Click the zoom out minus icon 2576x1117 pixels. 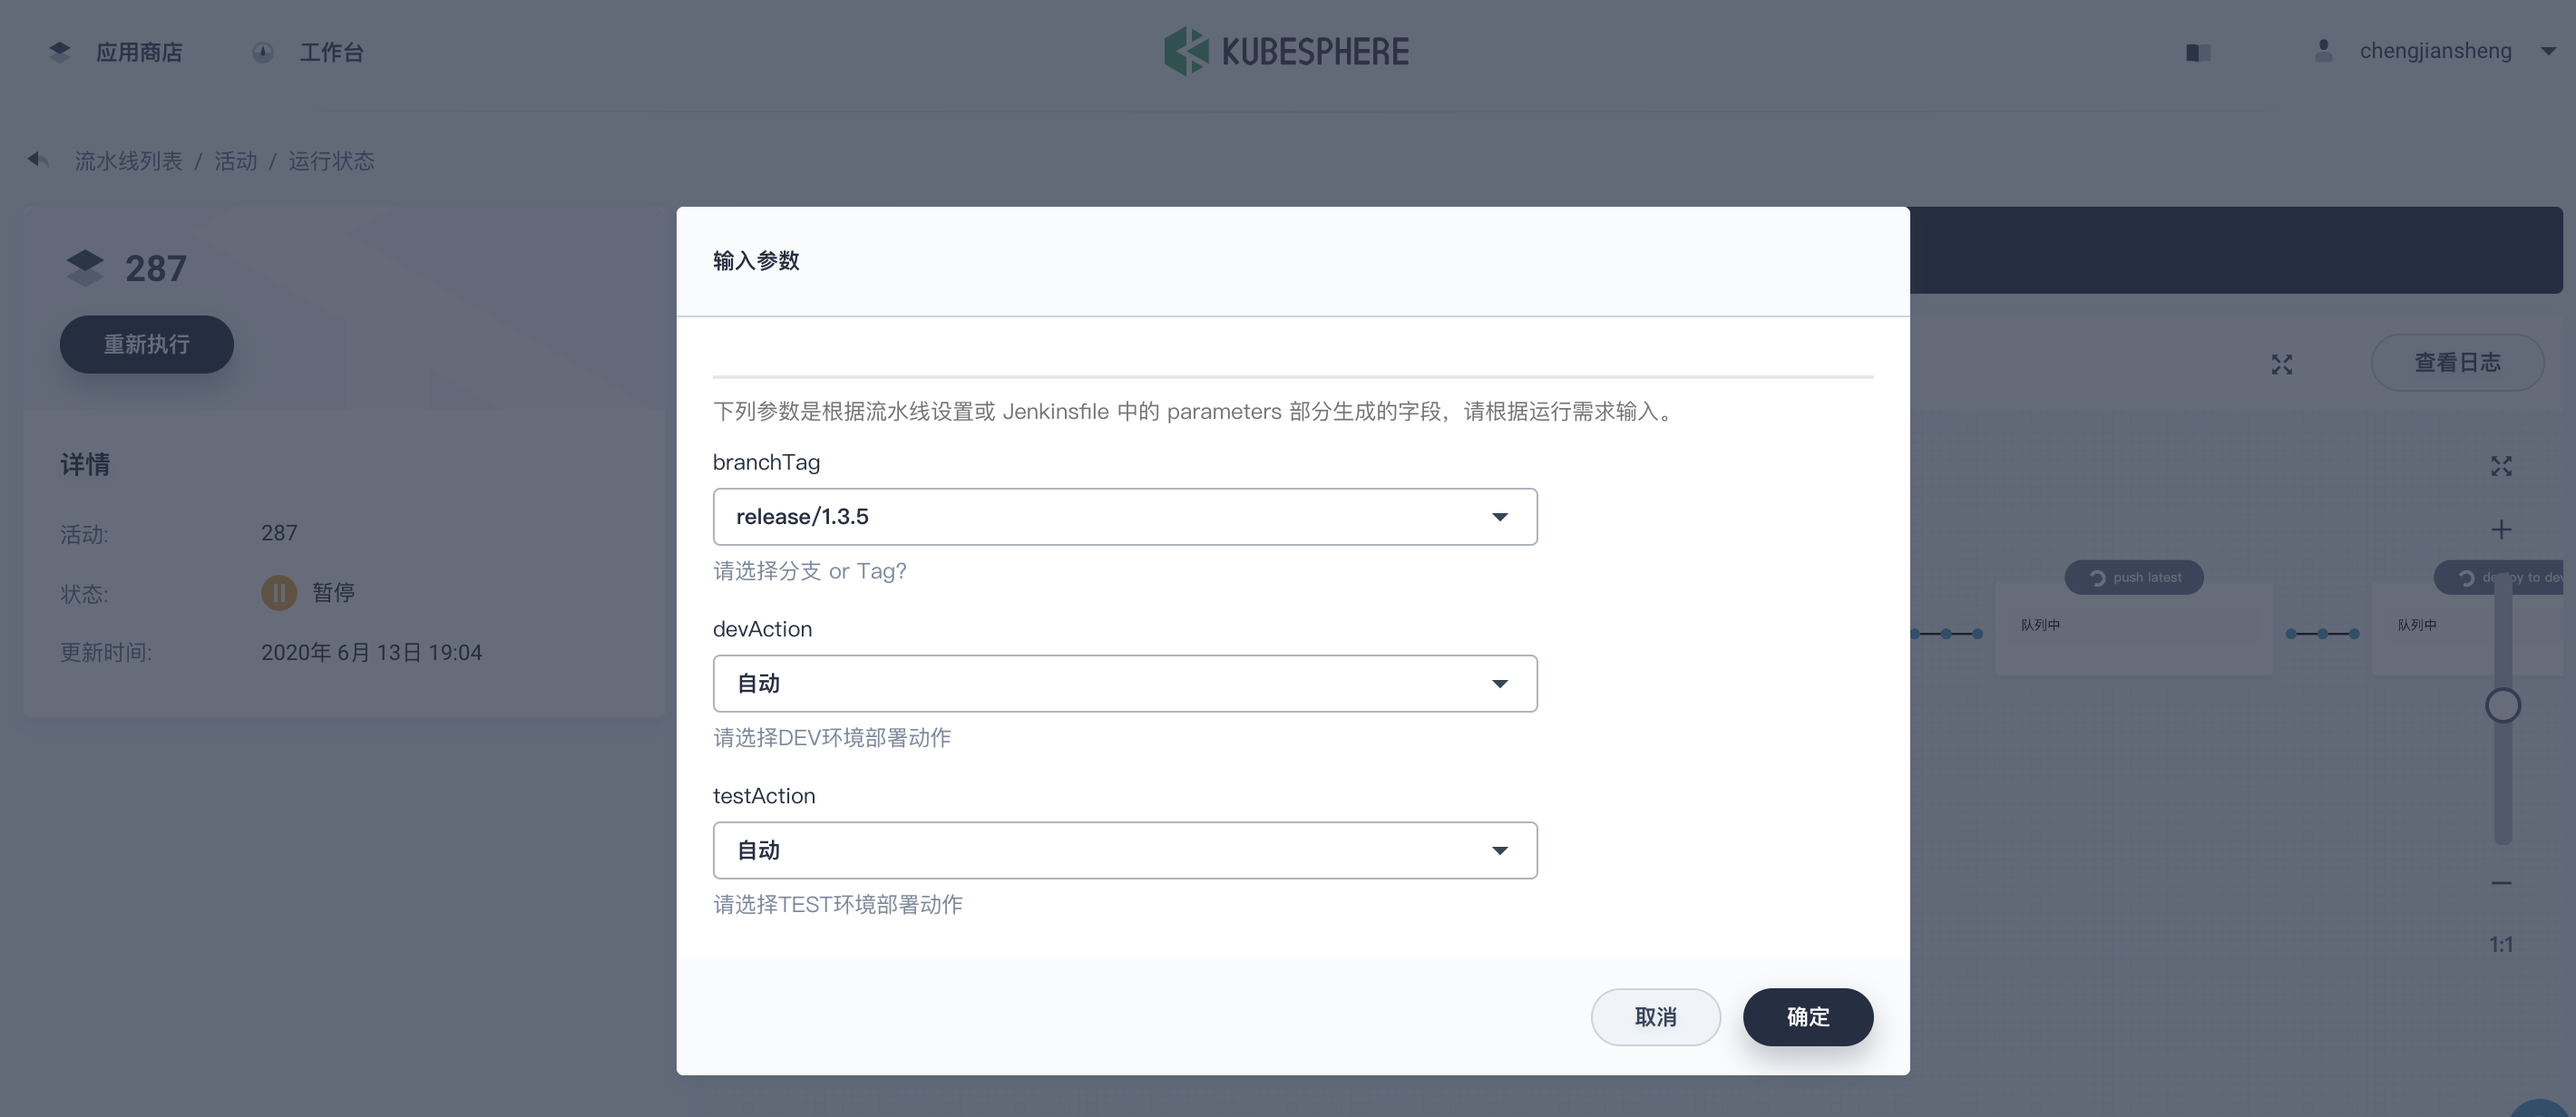[x=2500, y=883]
